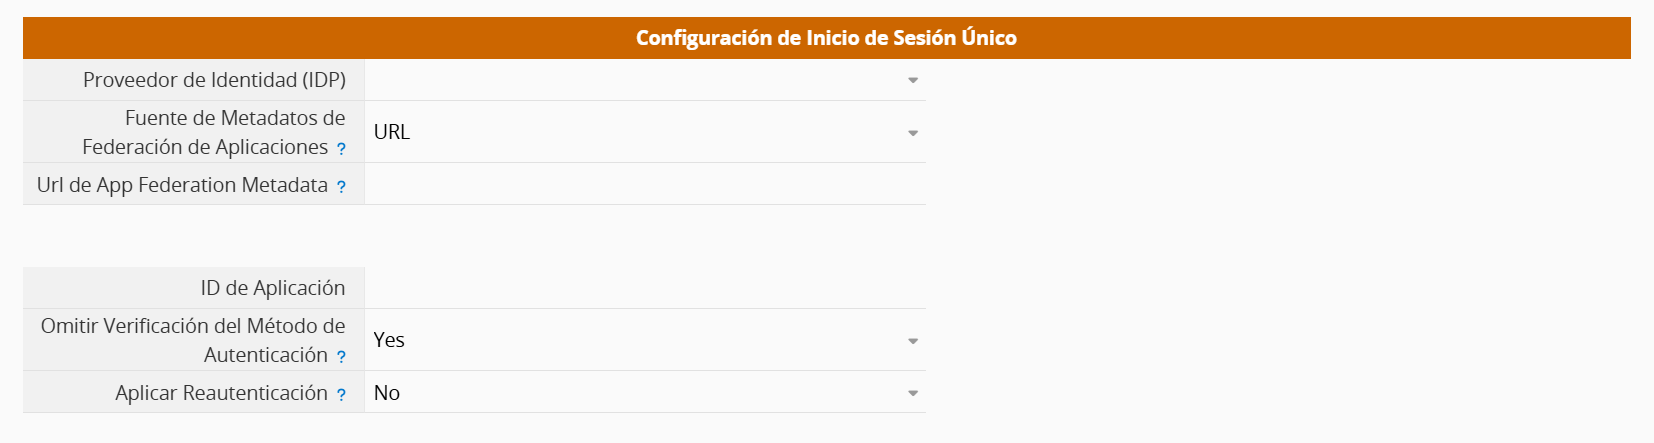
Task: Click the Configuración de Inicio de Sesión Único header
Action: pyautogui.click(x=826, y=38)
